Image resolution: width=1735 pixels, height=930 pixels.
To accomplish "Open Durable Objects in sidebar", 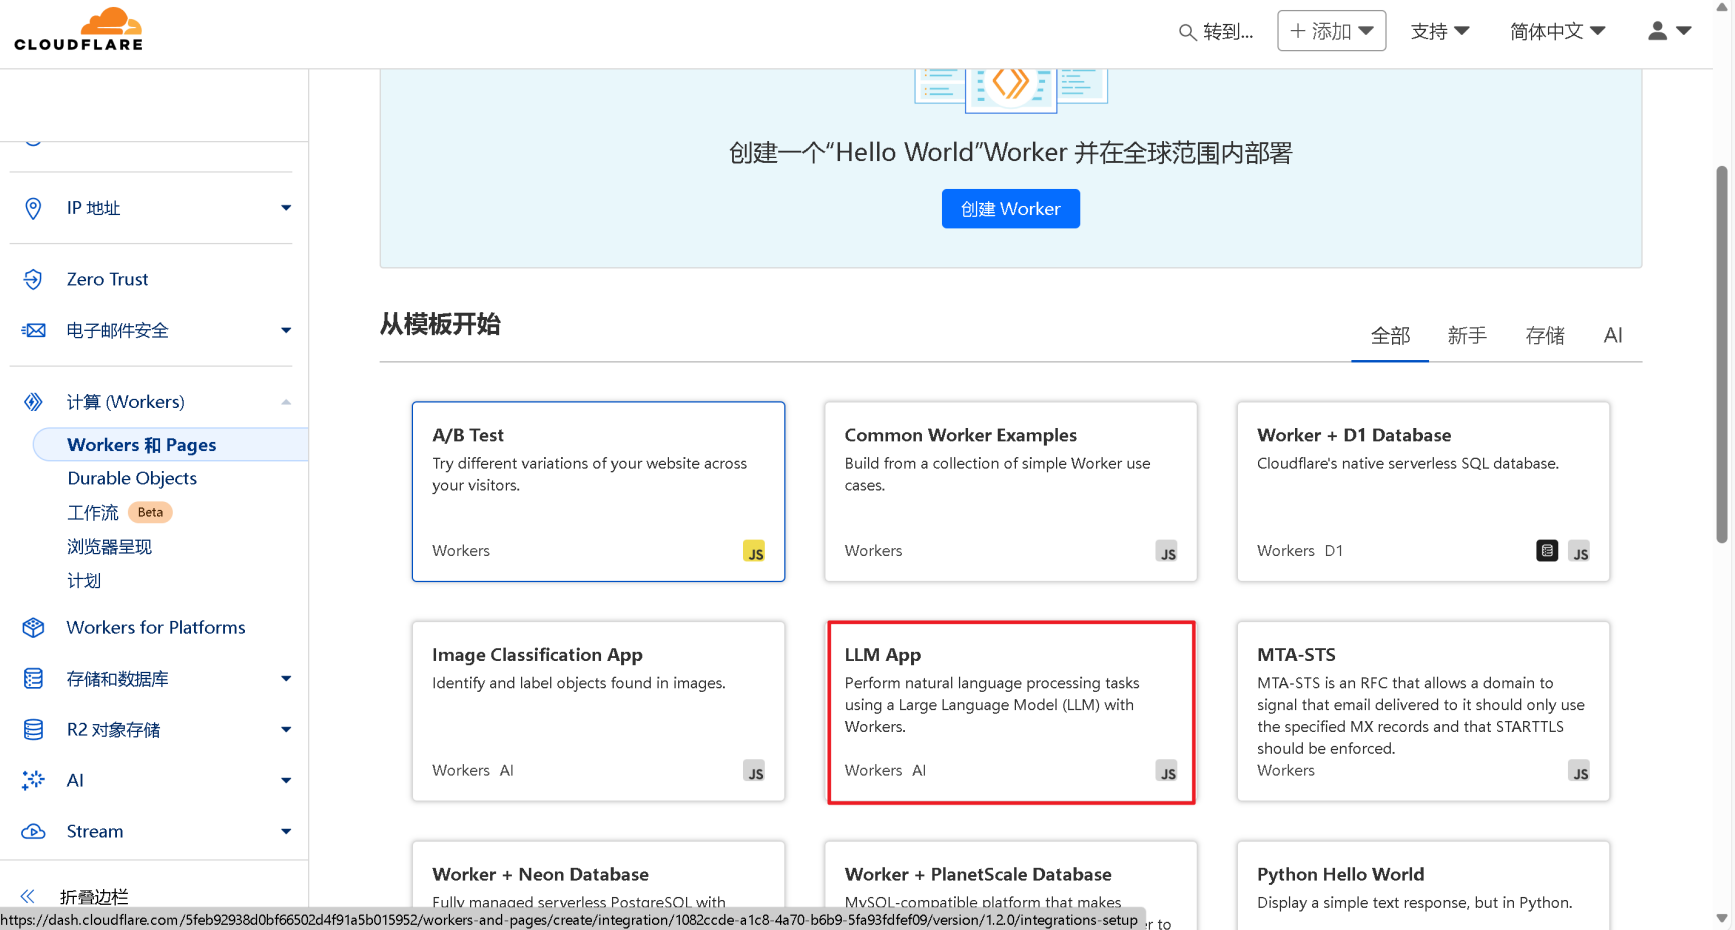I will (132, 478).
